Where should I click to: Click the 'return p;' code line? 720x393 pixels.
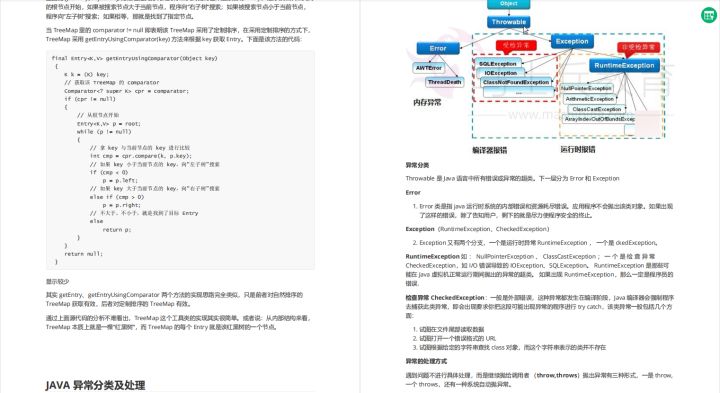point(117,229)
